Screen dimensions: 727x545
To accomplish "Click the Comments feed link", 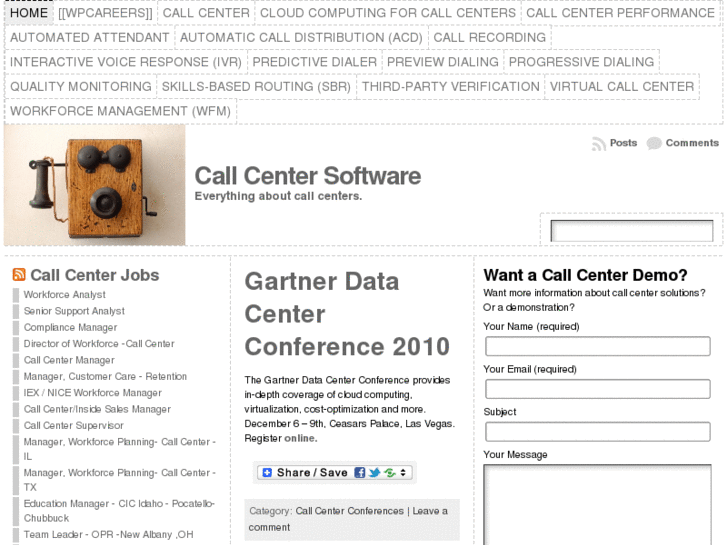I will click(x=692, y=143).
